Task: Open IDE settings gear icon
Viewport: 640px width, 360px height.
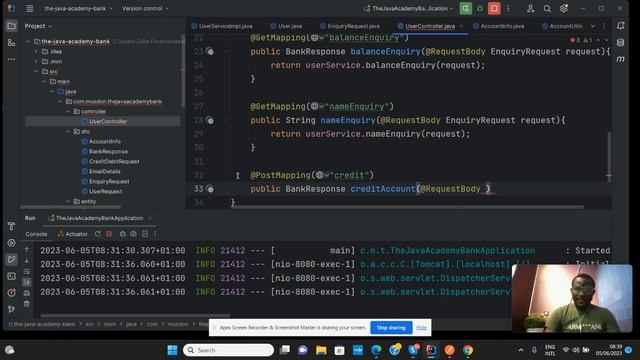Action: (564, 9)
